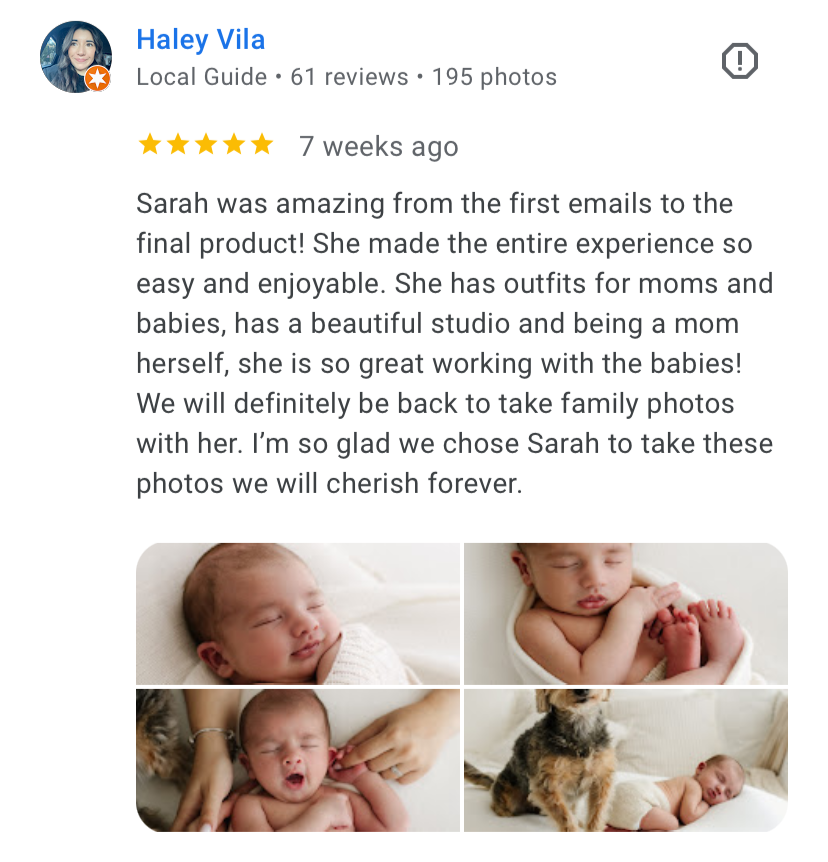This screenshot has height=862, width=828.
Task: Click the fifth yellow rating star
Action: (262, 145)
